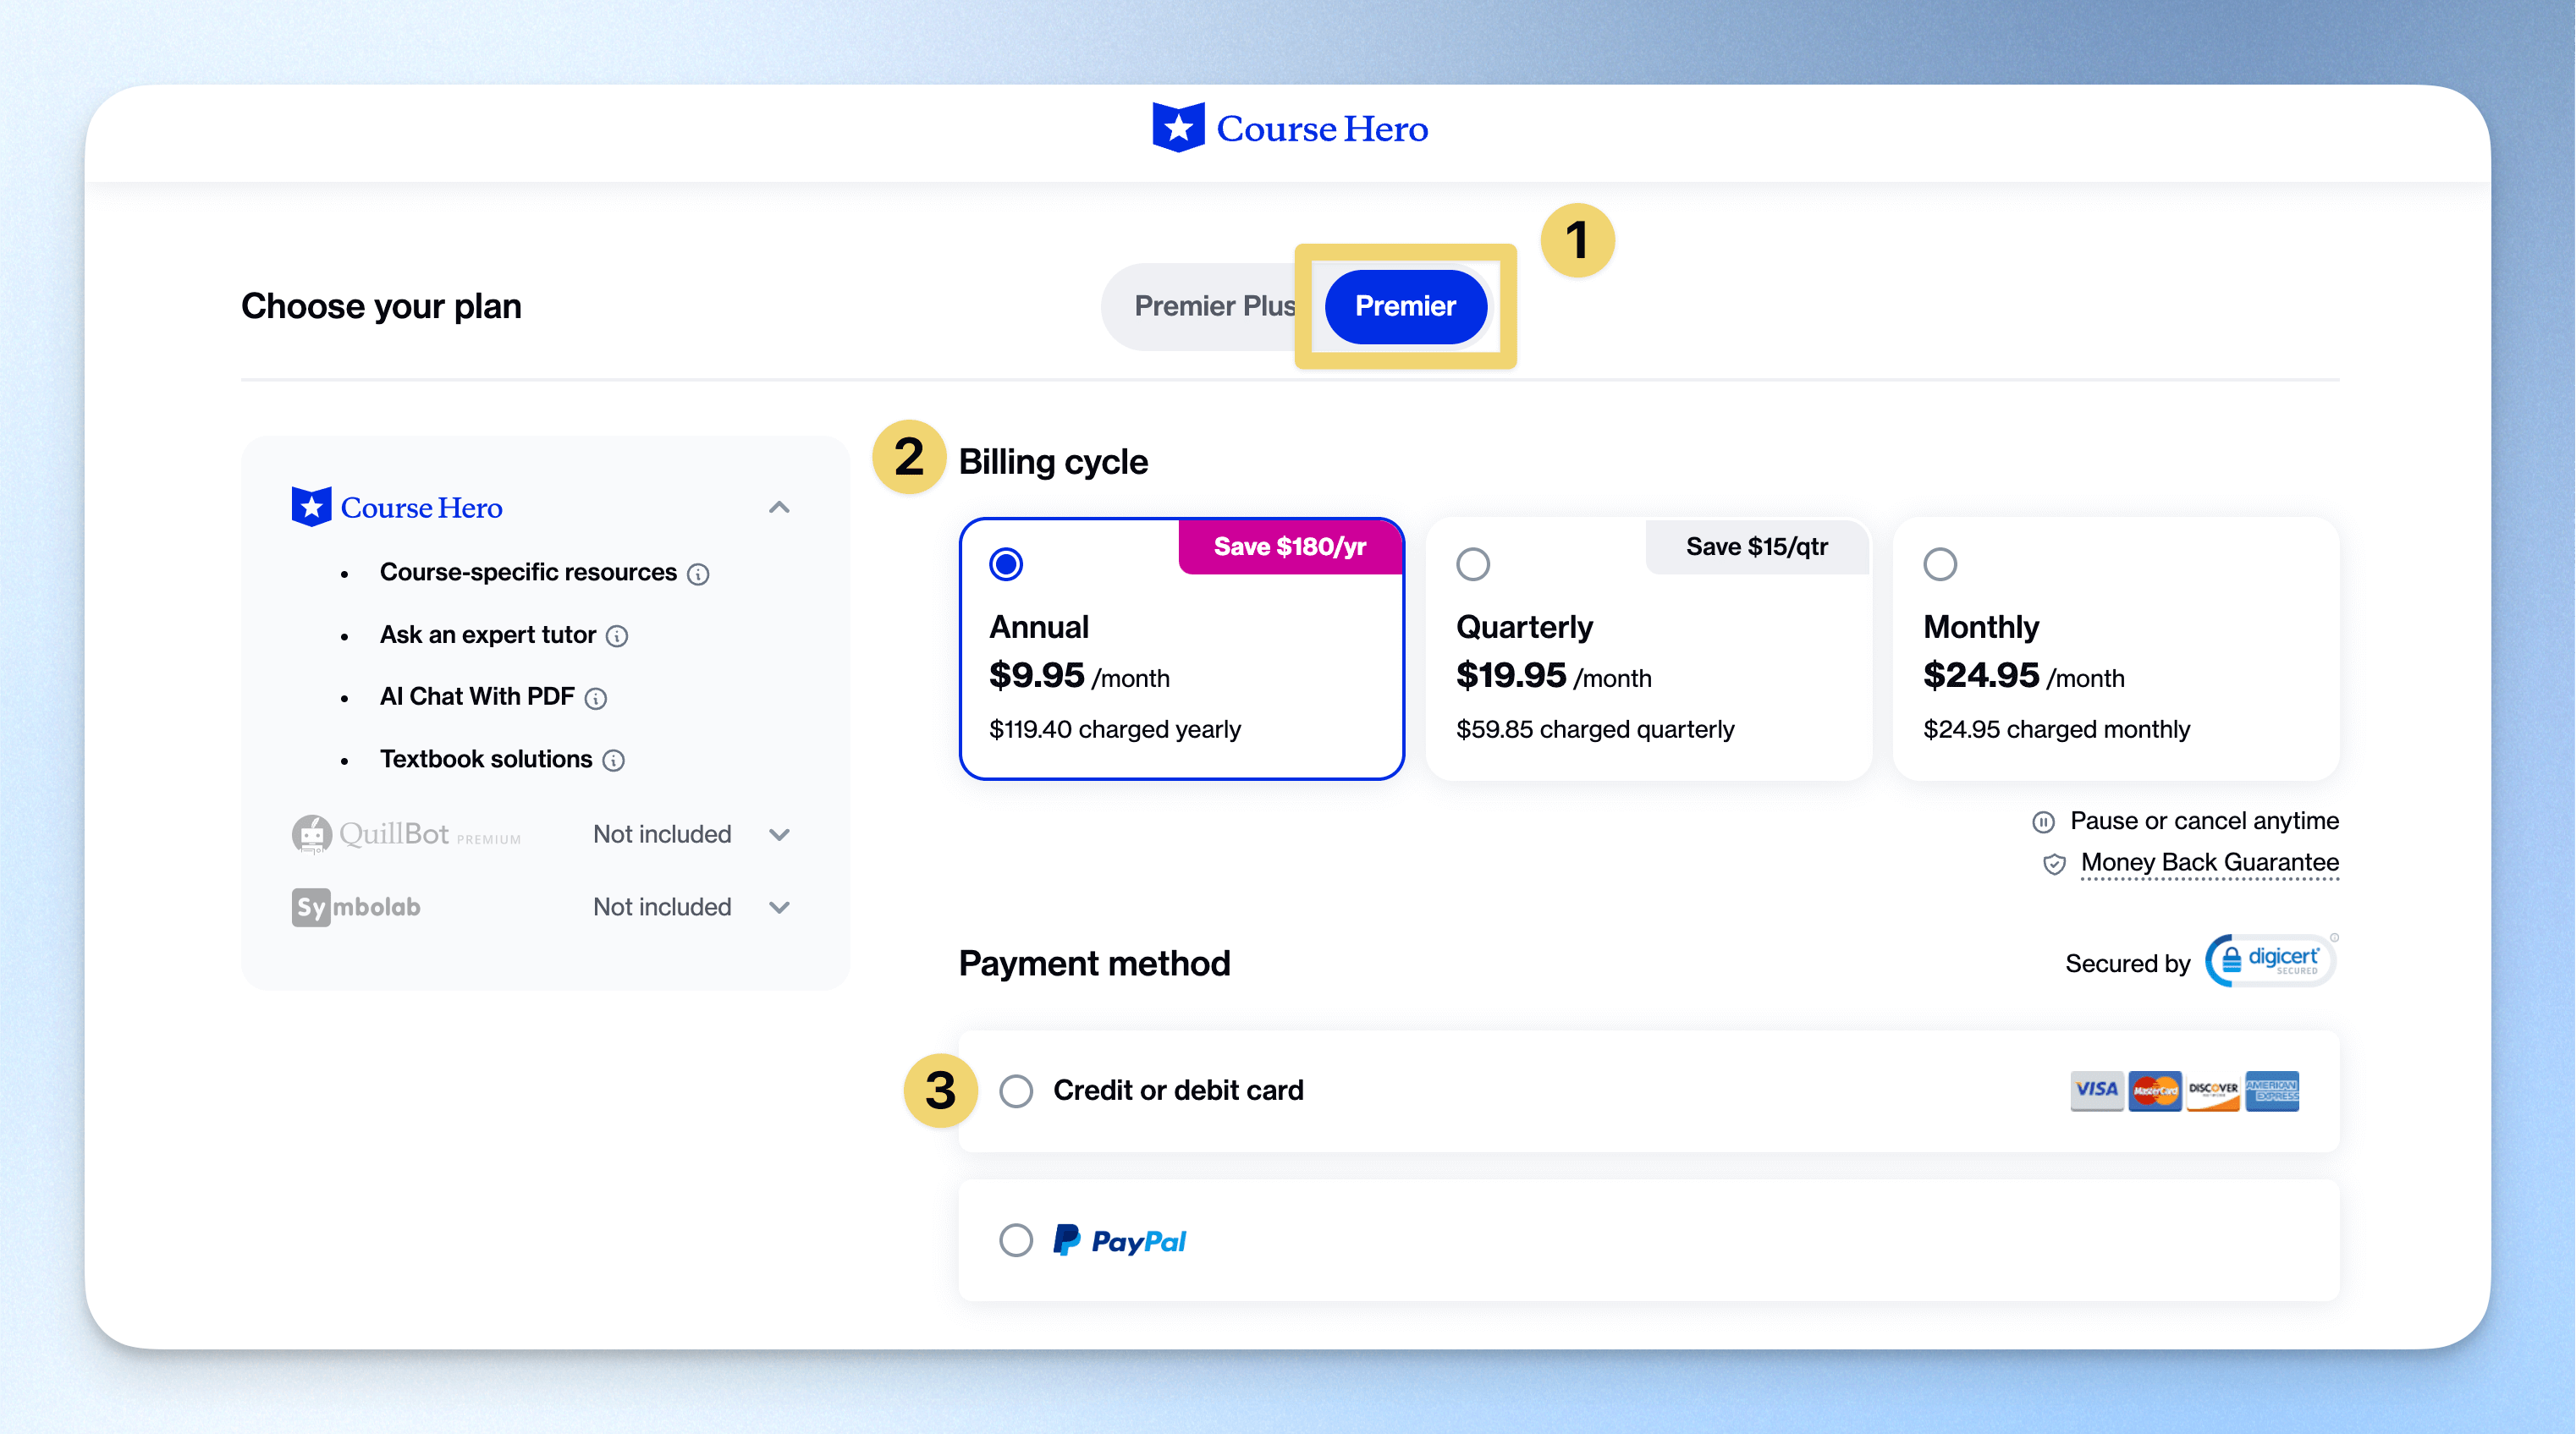Click the Visa card icon

pyautogui.click(x=2096, y=1090)
